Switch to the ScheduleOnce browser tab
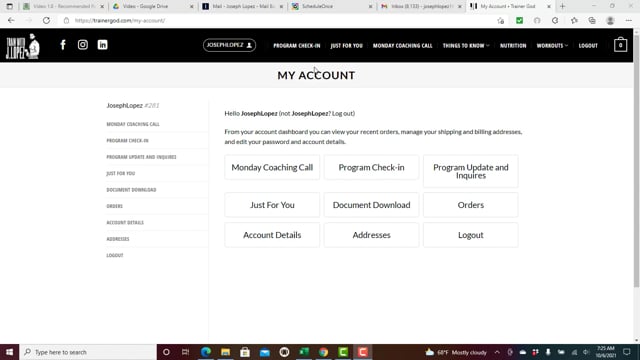 point(333,6)
